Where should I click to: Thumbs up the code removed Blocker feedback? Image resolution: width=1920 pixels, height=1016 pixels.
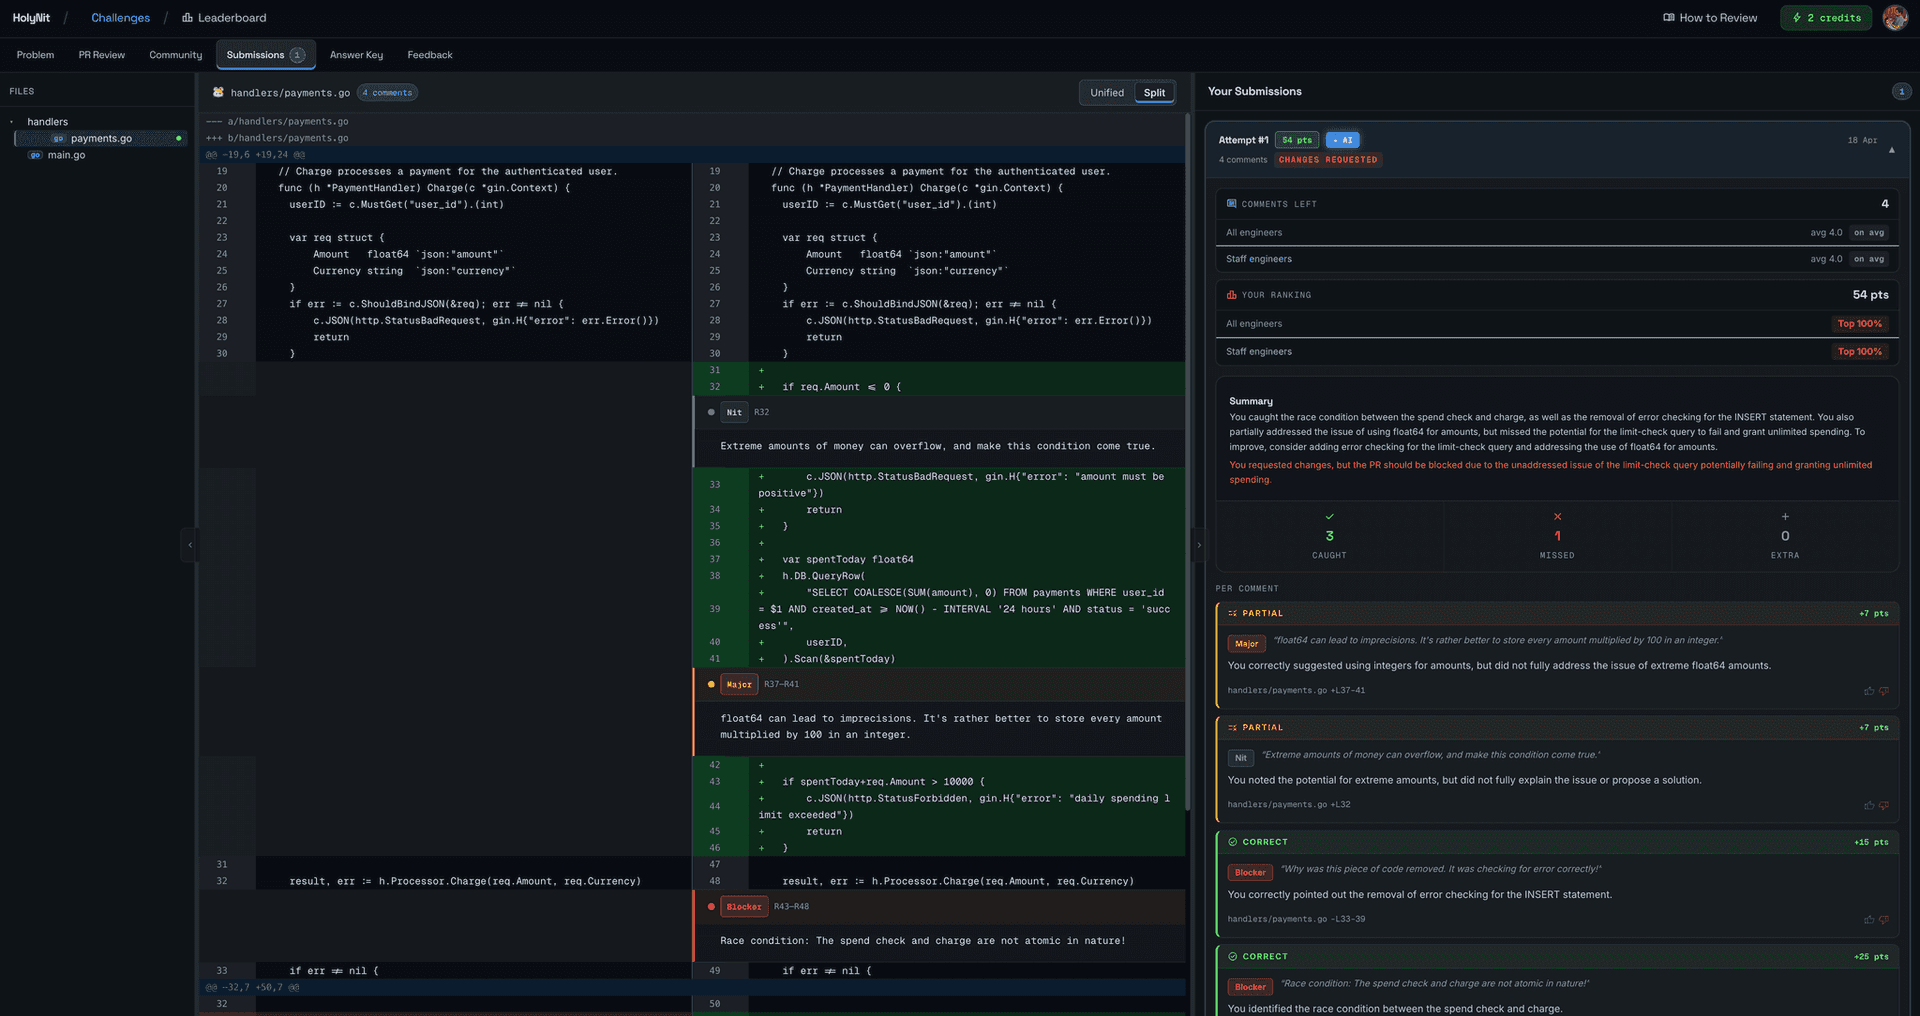(1869, 920)
